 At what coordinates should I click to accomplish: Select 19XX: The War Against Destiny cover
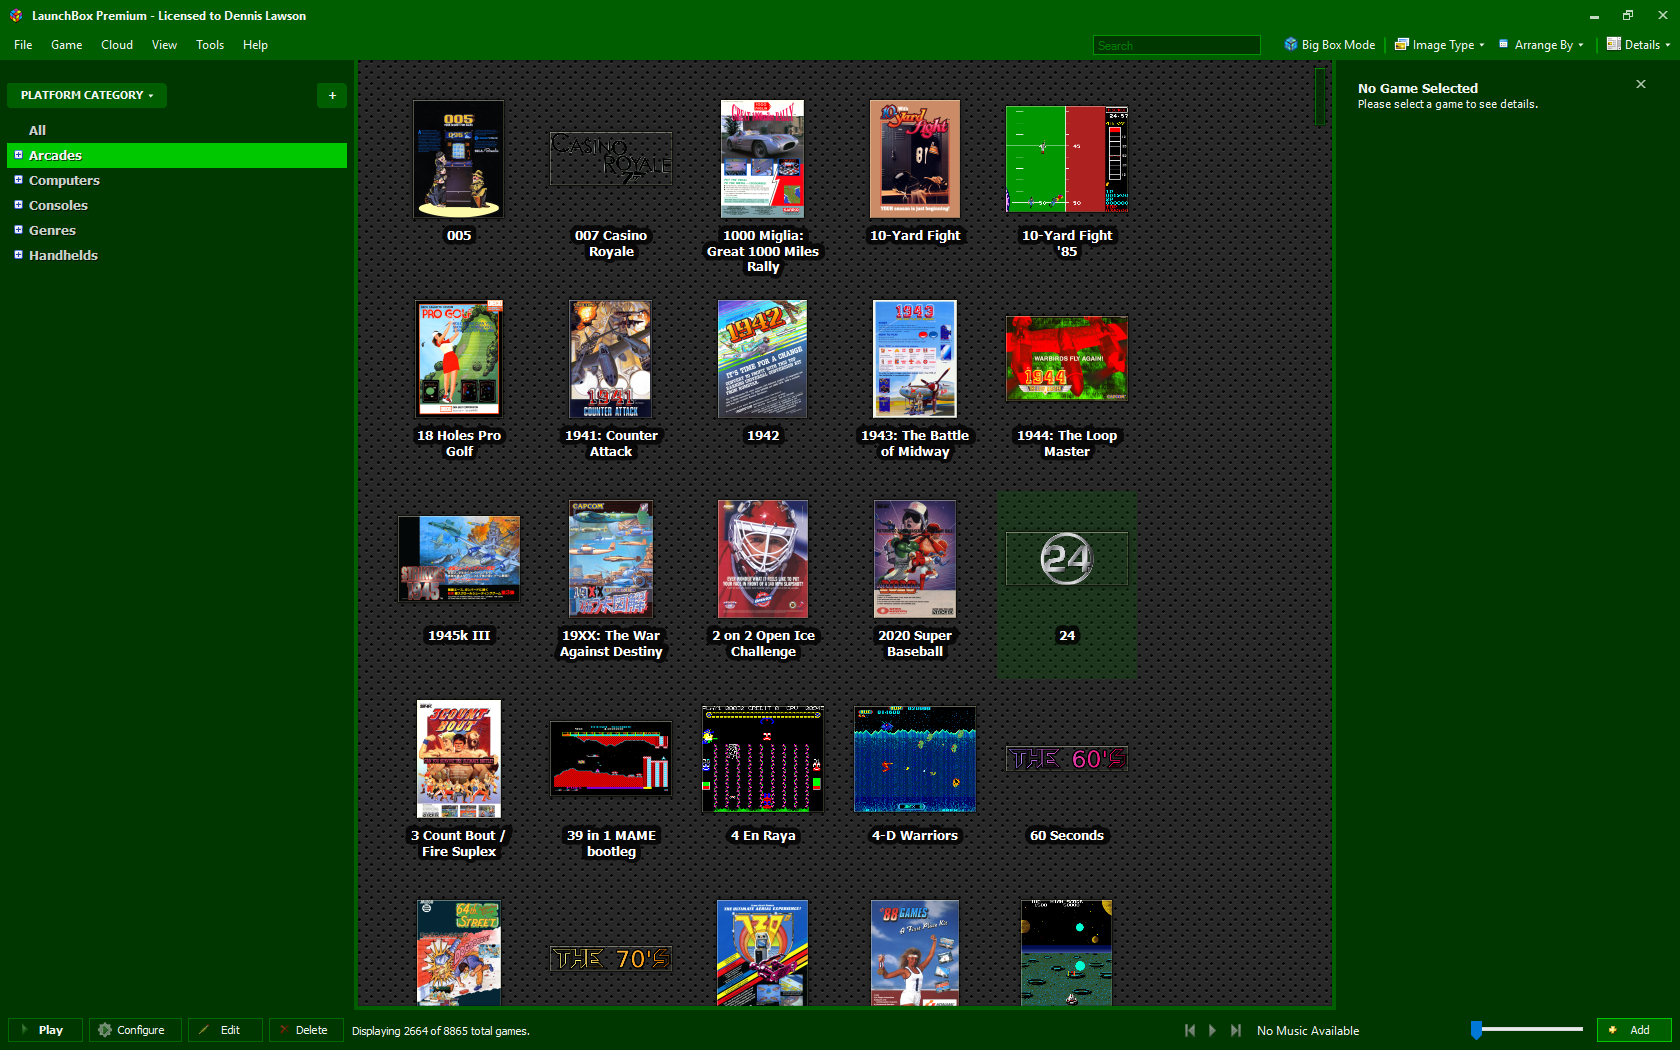pos(611,559)
